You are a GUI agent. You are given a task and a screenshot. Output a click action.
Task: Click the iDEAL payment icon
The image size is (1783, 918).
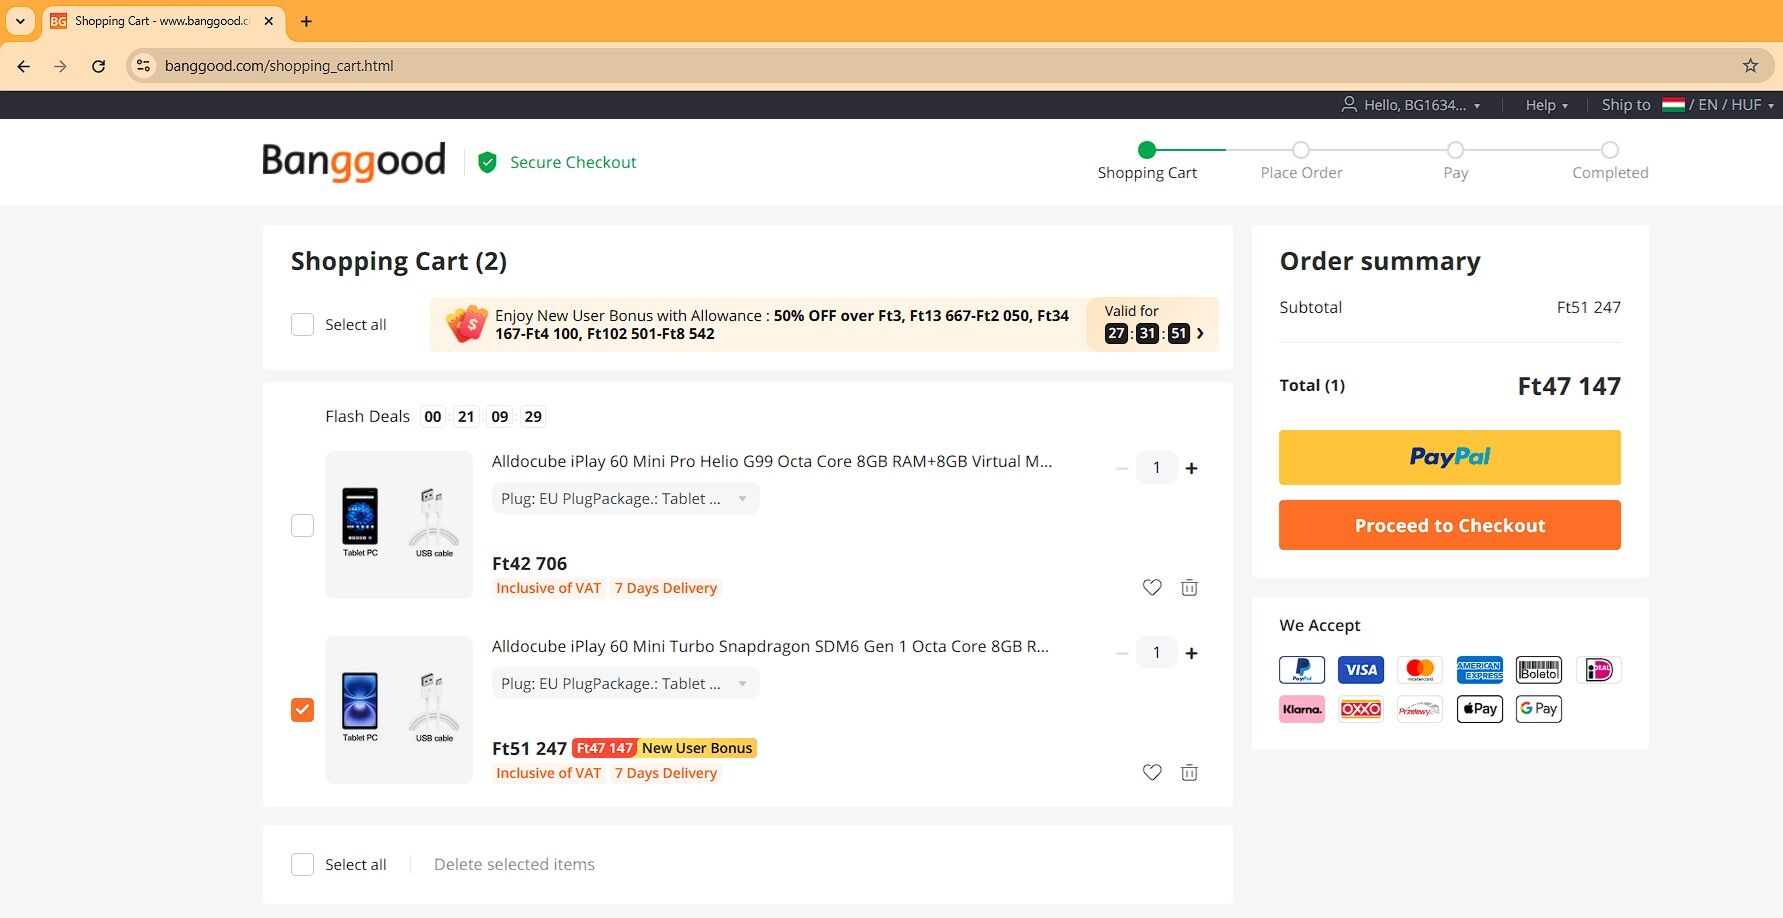(x=1598, y=670)
